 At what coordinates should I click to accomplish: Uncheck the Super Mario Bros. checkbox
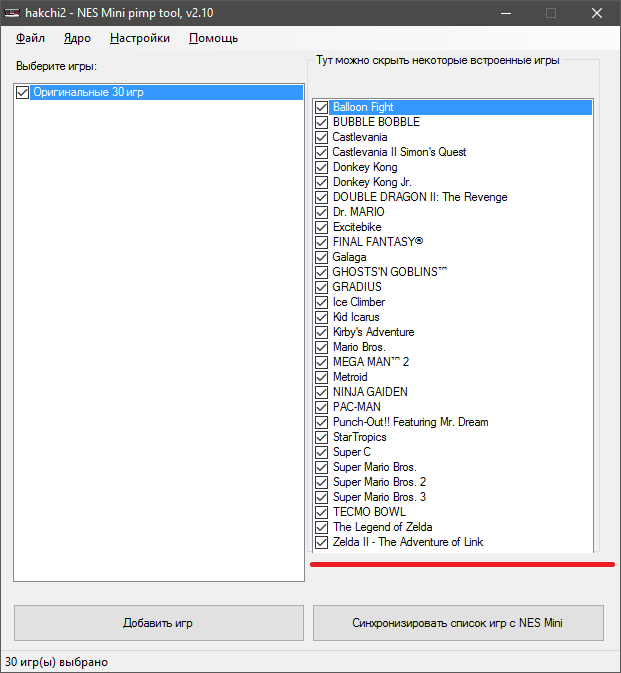[x=321, y=467]
